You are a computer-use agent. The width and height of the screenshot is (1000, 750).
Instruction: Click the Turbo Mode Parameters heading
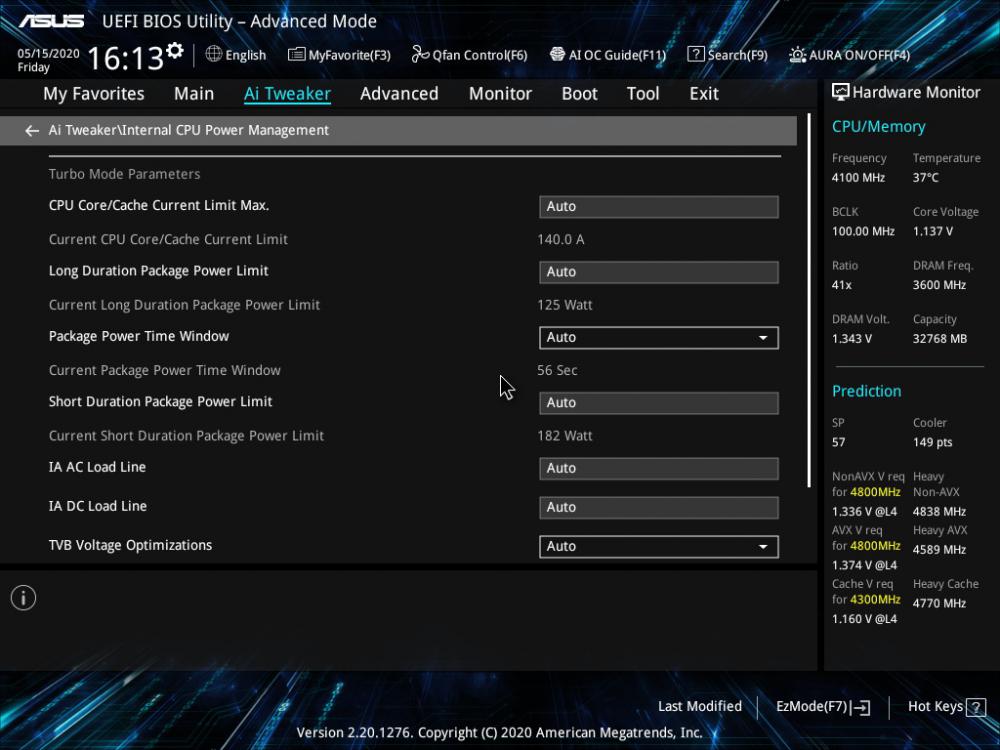(124, 174)
